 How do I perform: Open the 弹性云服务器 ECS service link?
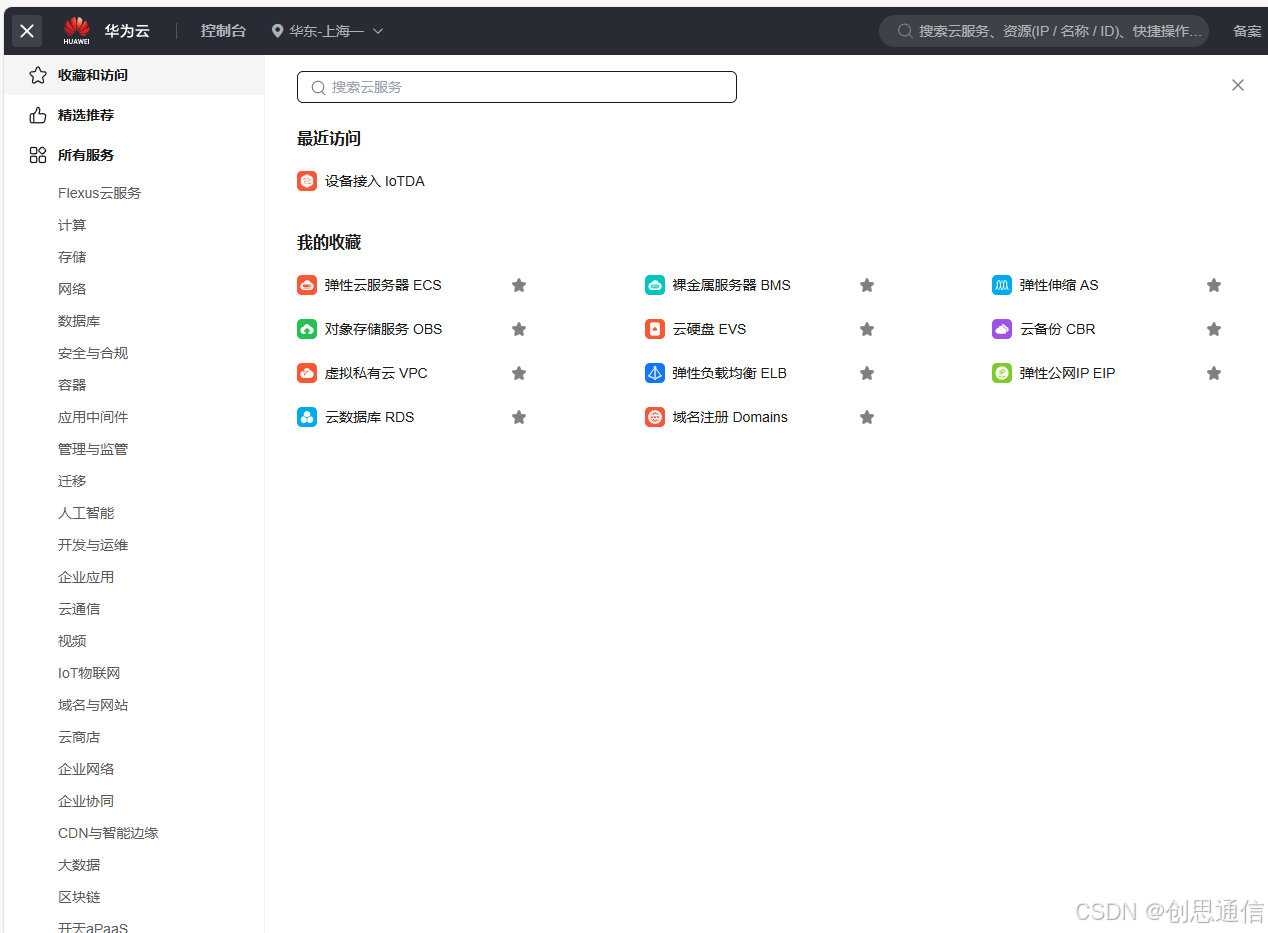coord(383,285)
